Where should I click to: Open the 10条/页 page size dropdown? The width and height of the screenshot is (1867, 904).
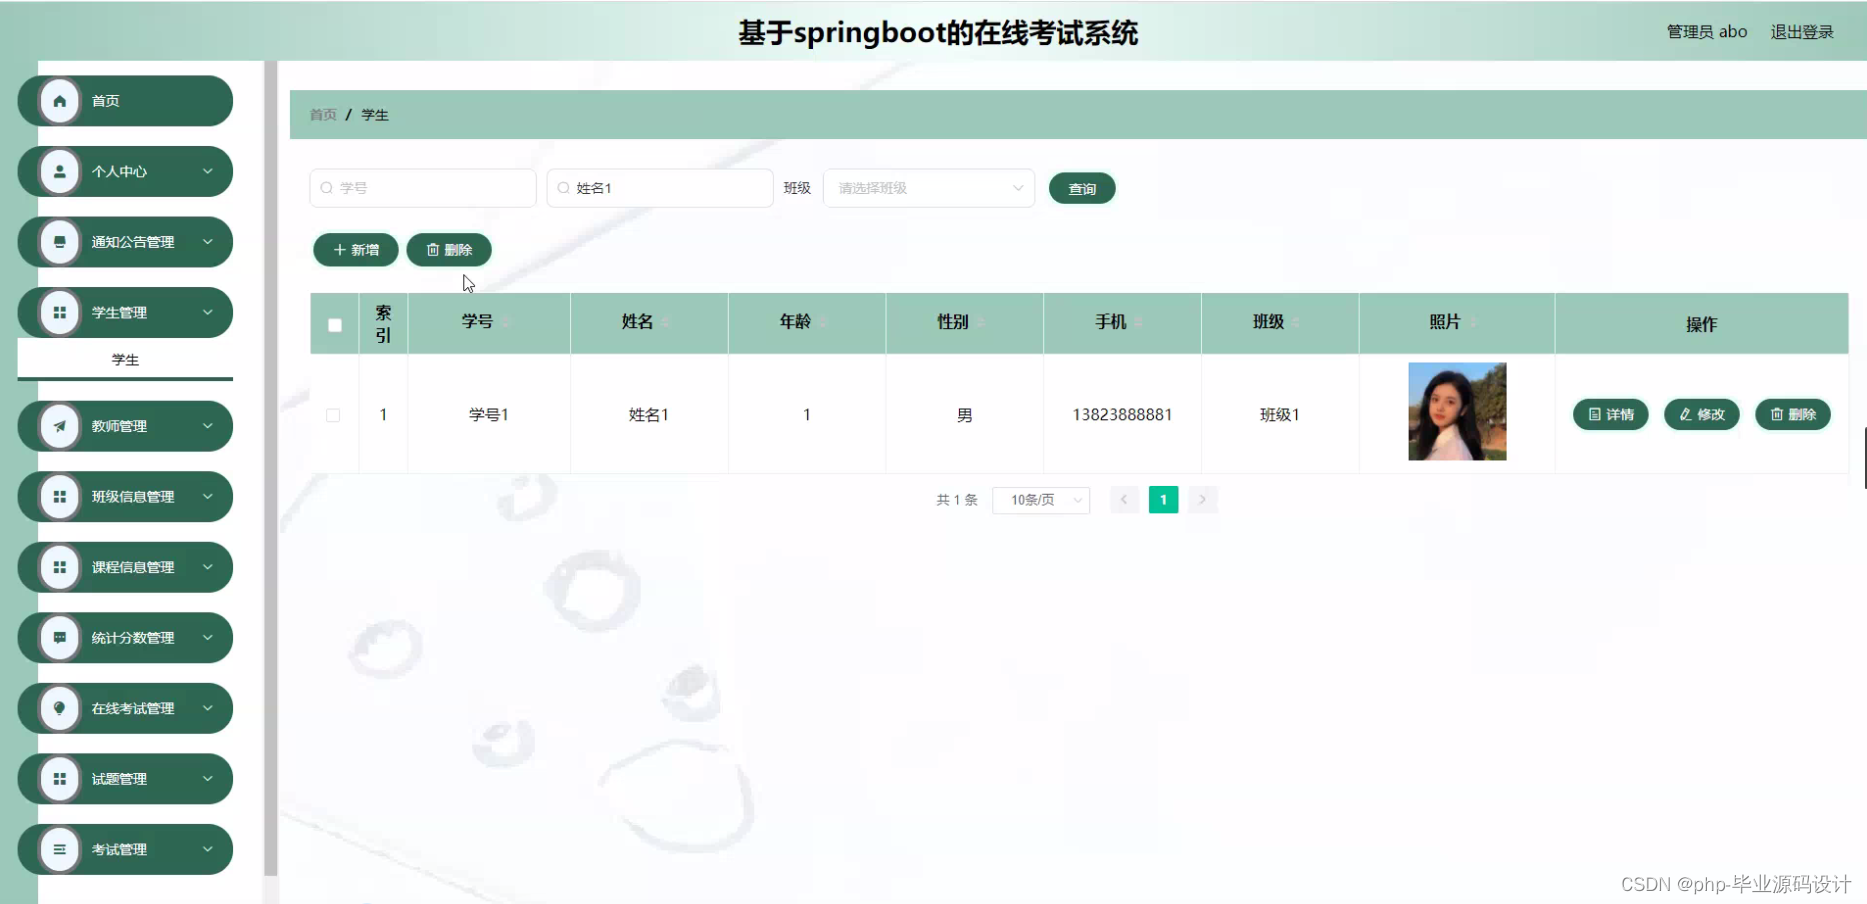(1040, 499)
